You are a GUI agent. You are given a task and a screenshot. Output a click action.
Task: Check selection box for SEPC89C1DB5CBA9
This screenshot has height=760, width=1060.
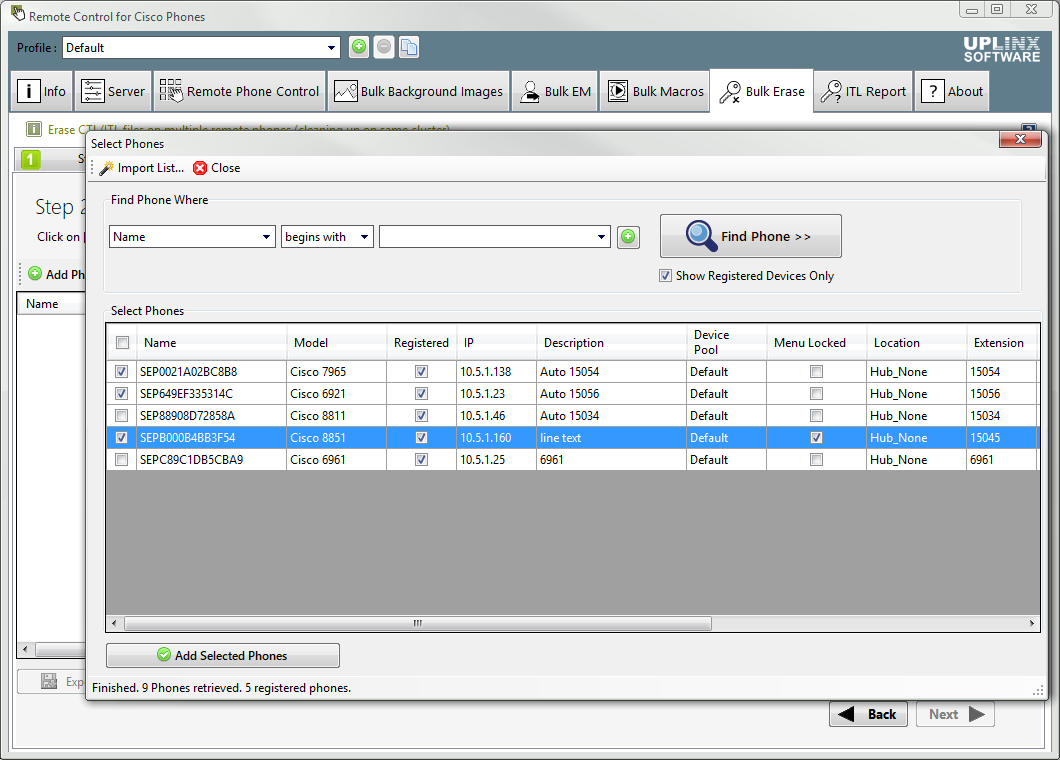[122, 460]
